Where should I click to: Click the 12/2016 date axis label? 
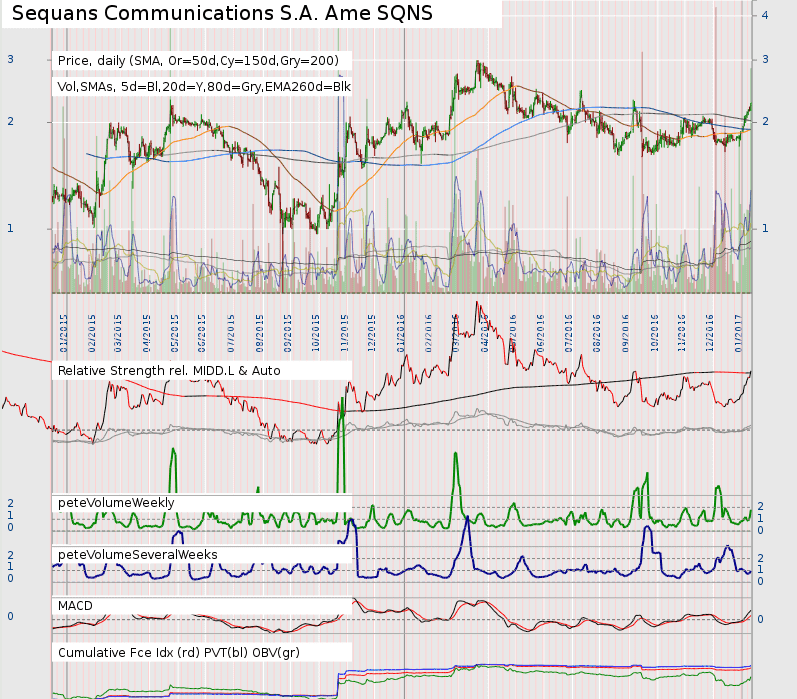pos(710,333)
